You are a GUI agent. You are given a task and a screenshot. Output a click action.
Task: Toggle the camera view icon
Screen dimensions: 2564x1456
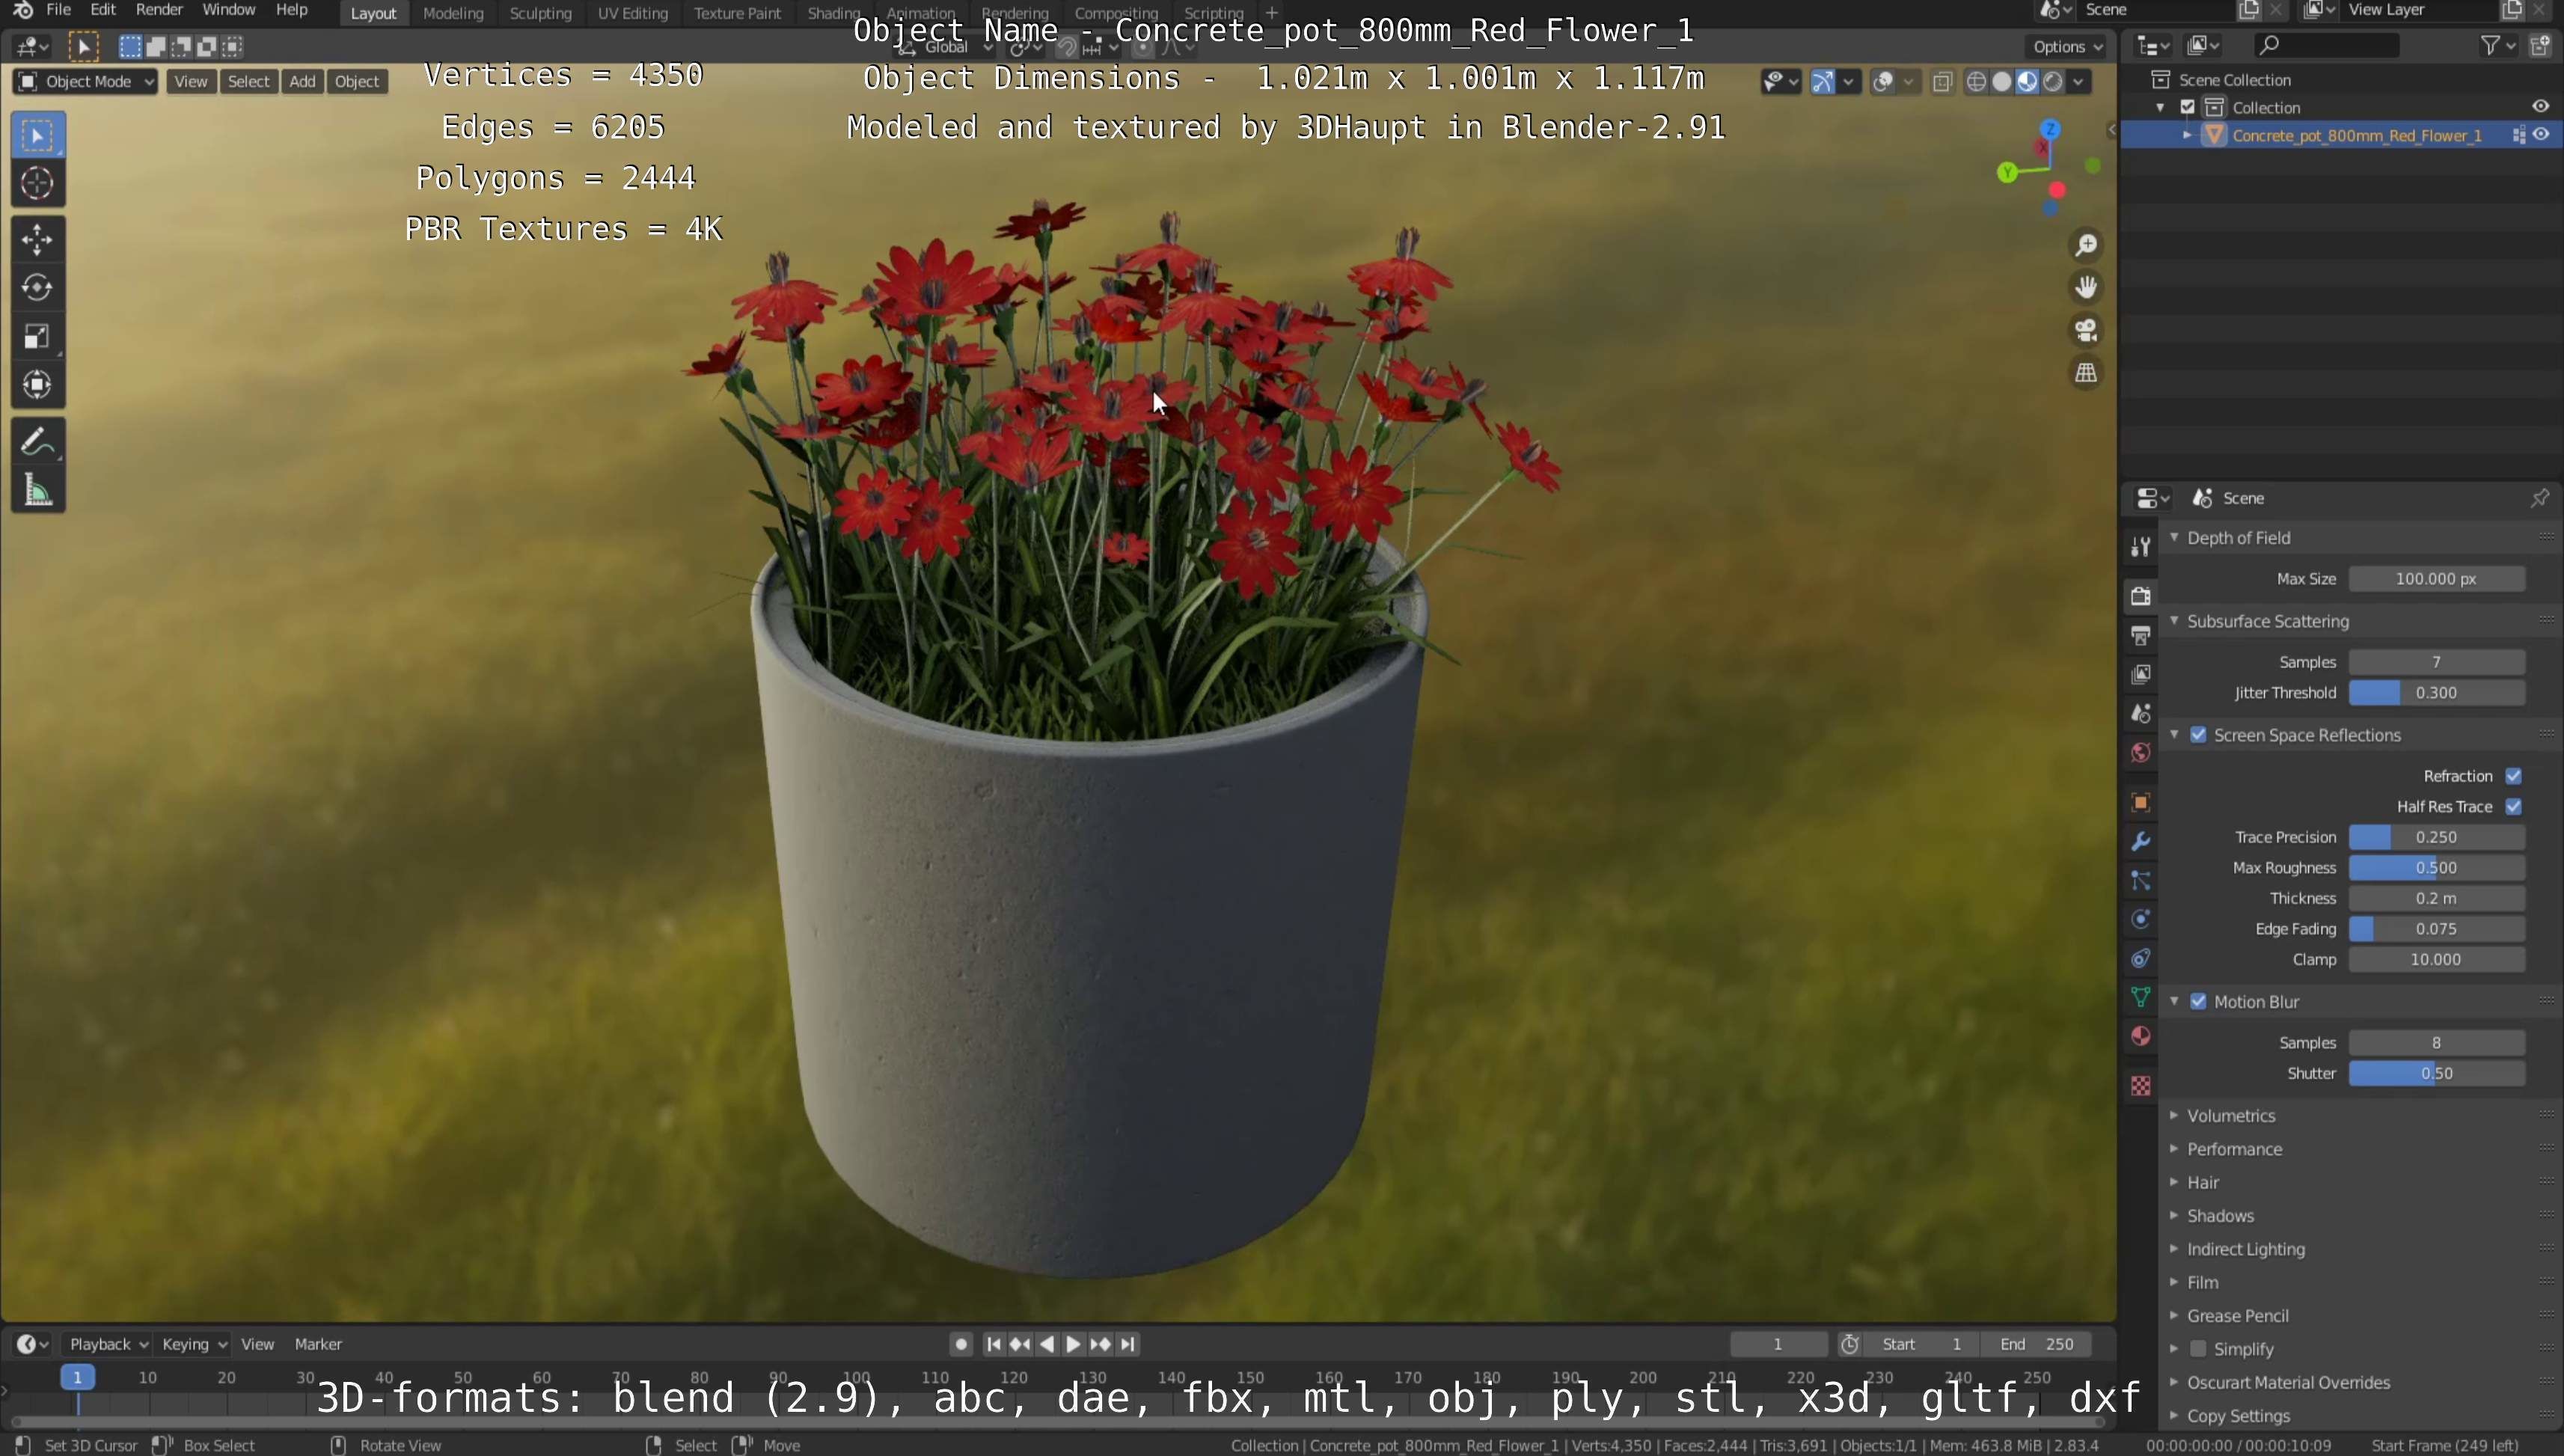click(2086, 330)
